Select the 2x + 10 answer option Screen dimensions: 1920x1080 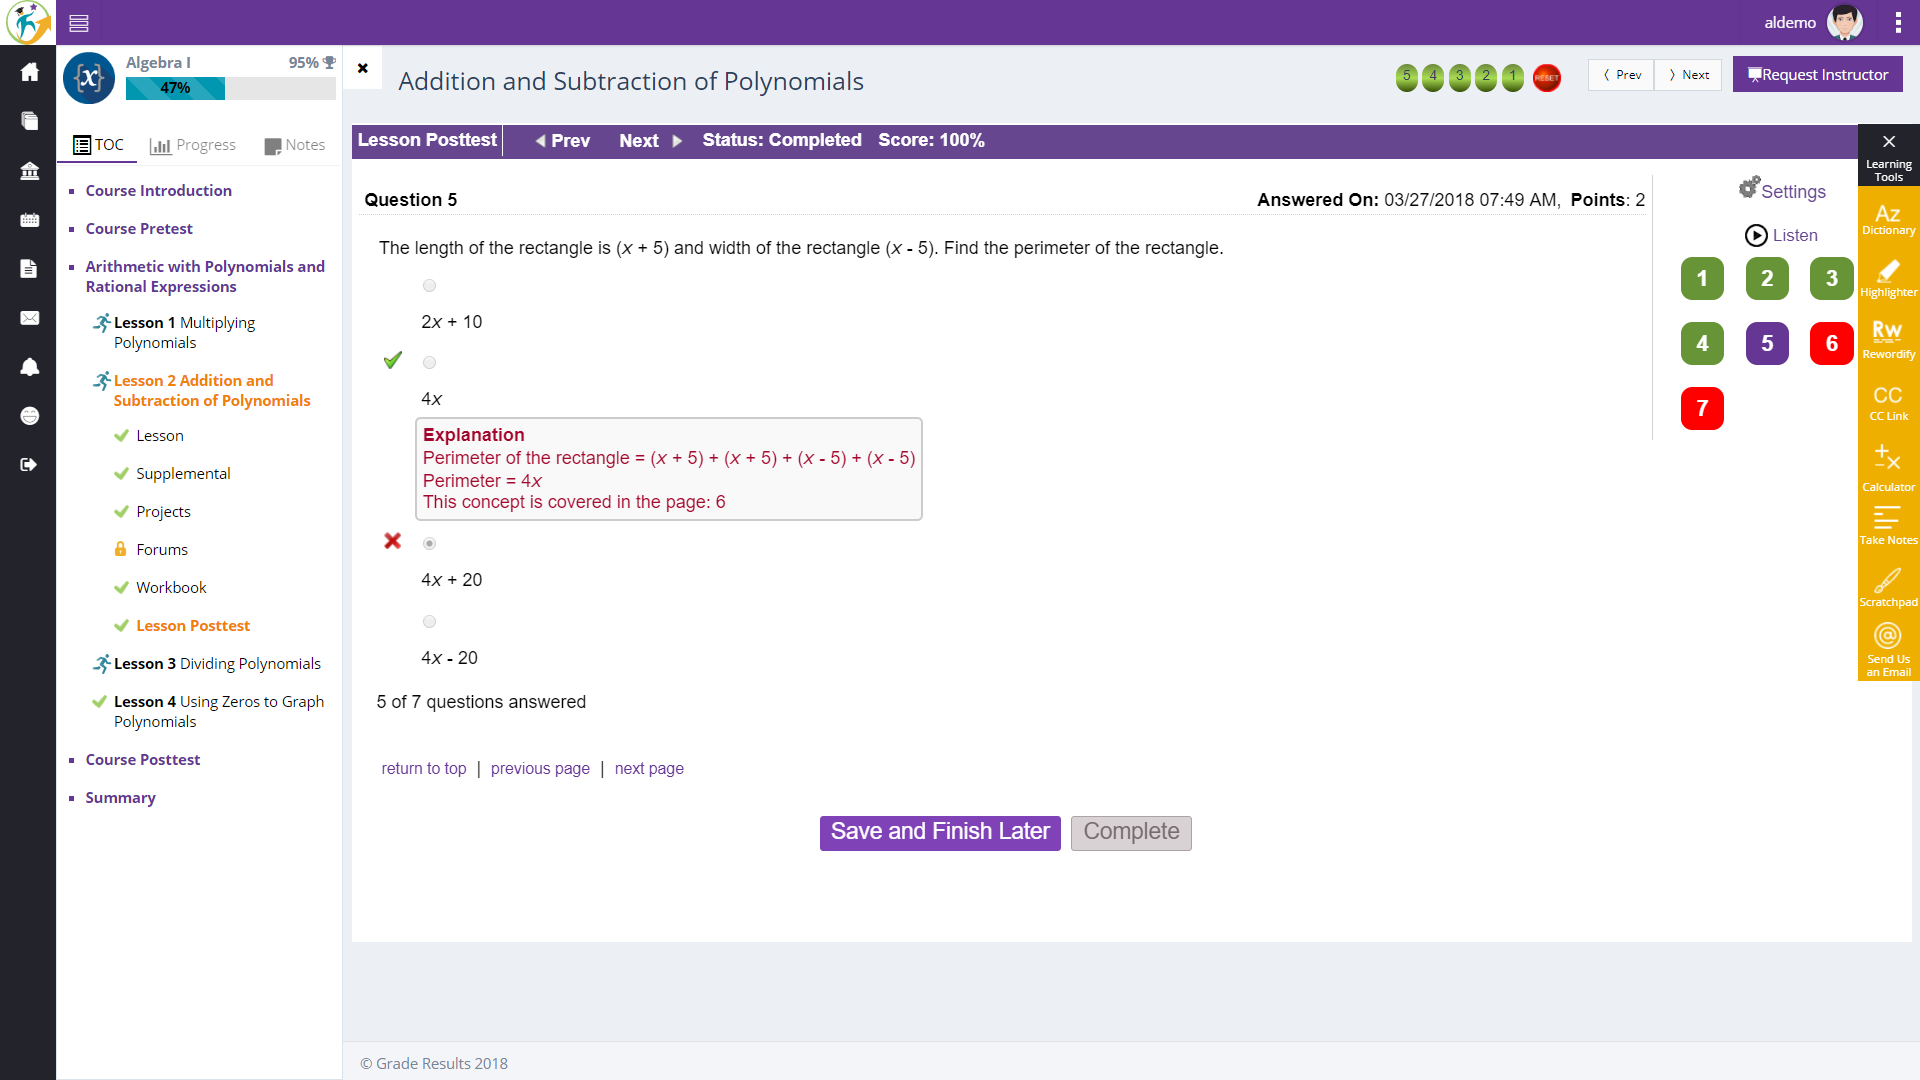click(x=429, y=286)
